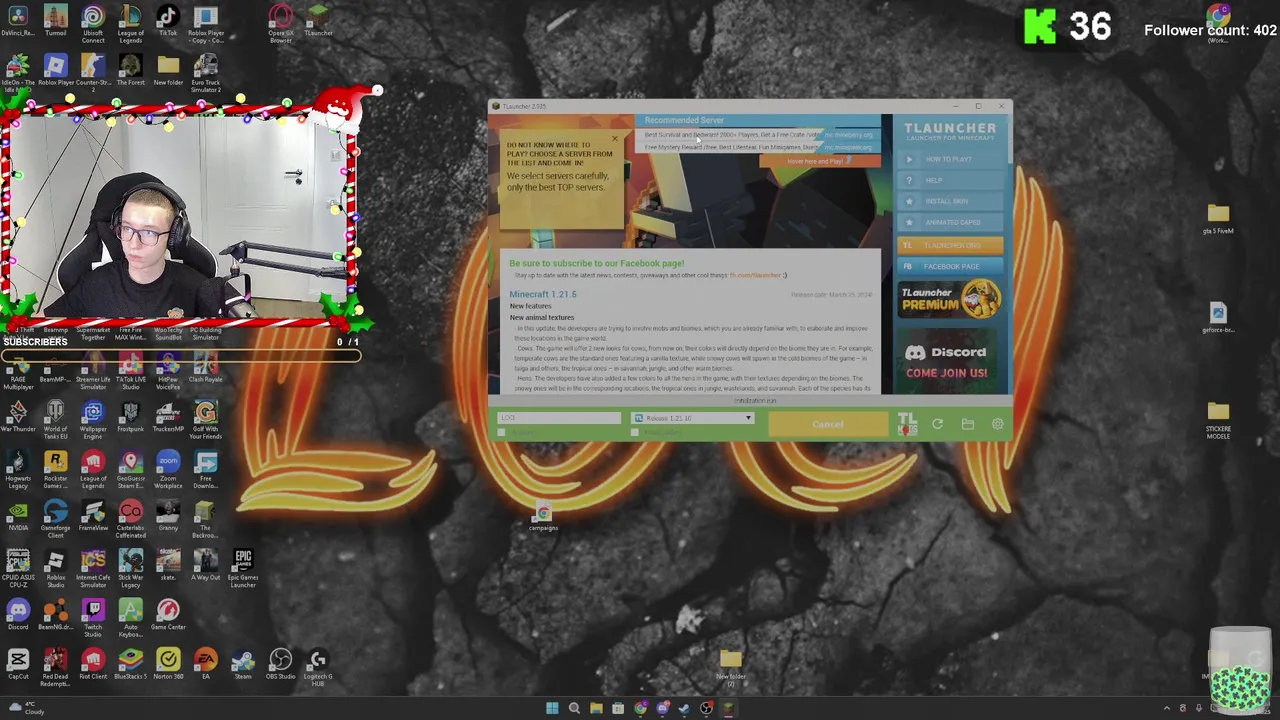Open Frostpunk desktop icon
1280x720 pixels.
(130, 418)
